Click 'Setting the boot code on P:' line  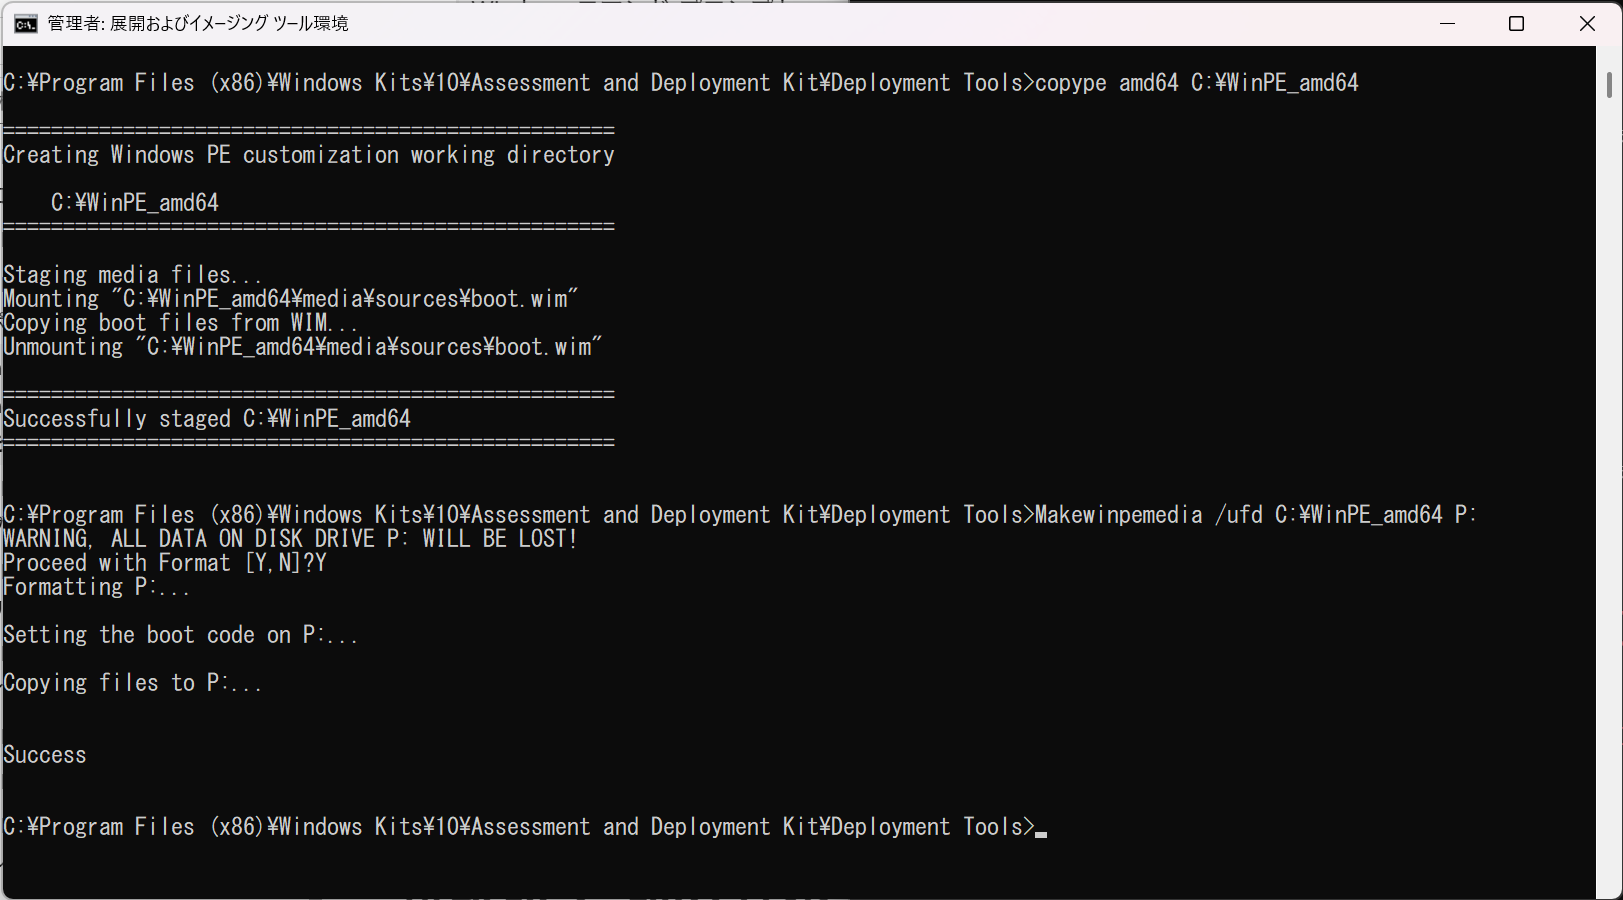(180, 635)
